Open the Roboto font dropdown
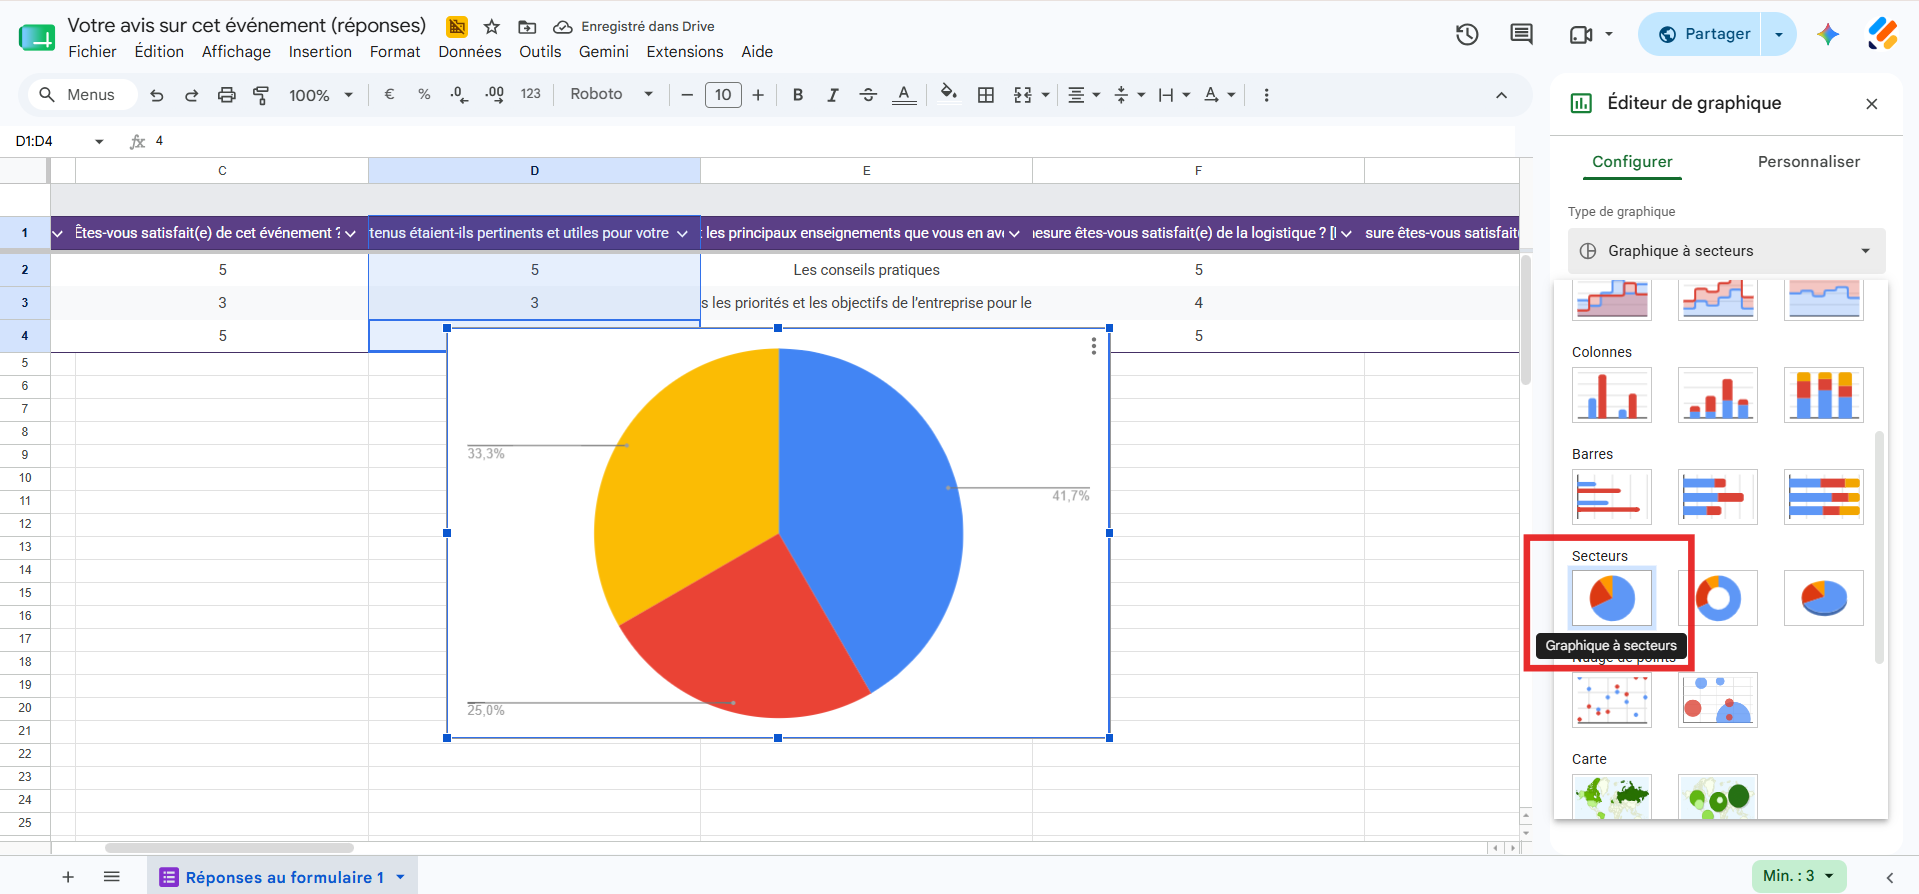The width and height of the screenshot is (1919, 894). (611, 94)
